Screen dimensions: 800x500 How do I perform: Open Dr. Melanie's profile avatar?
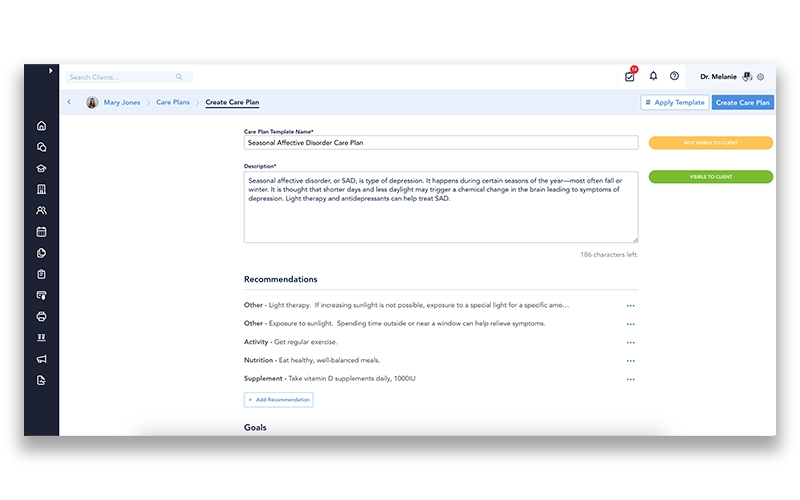(747, 77)
